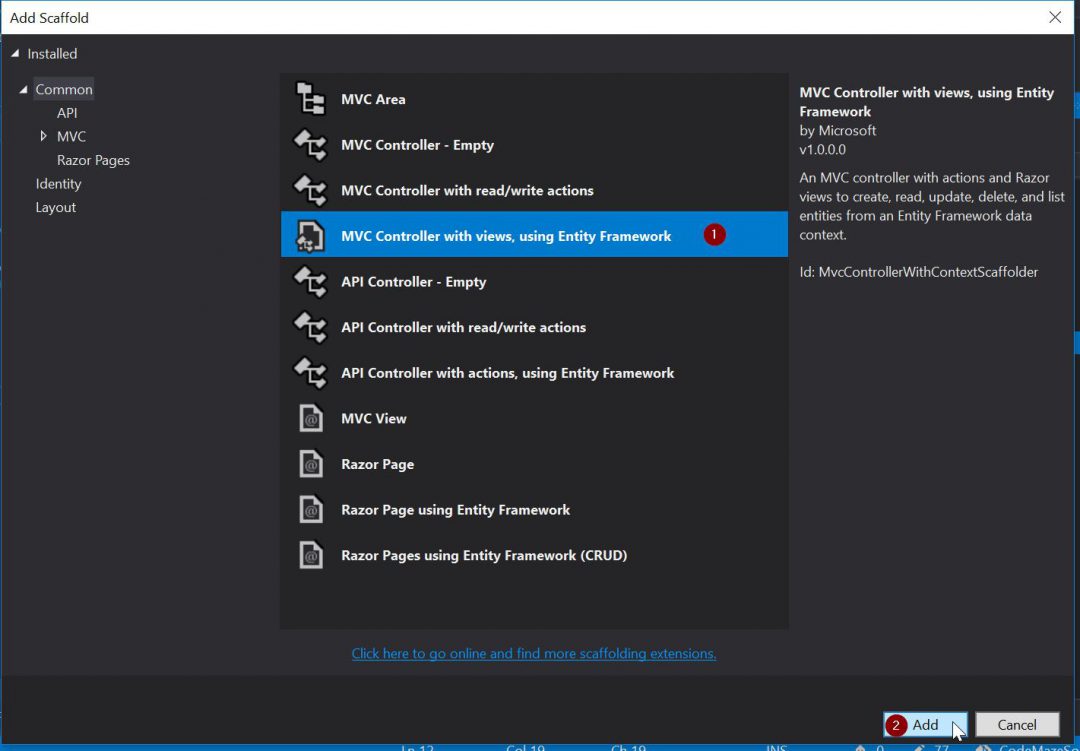Click the MVC View file icon

311,419
